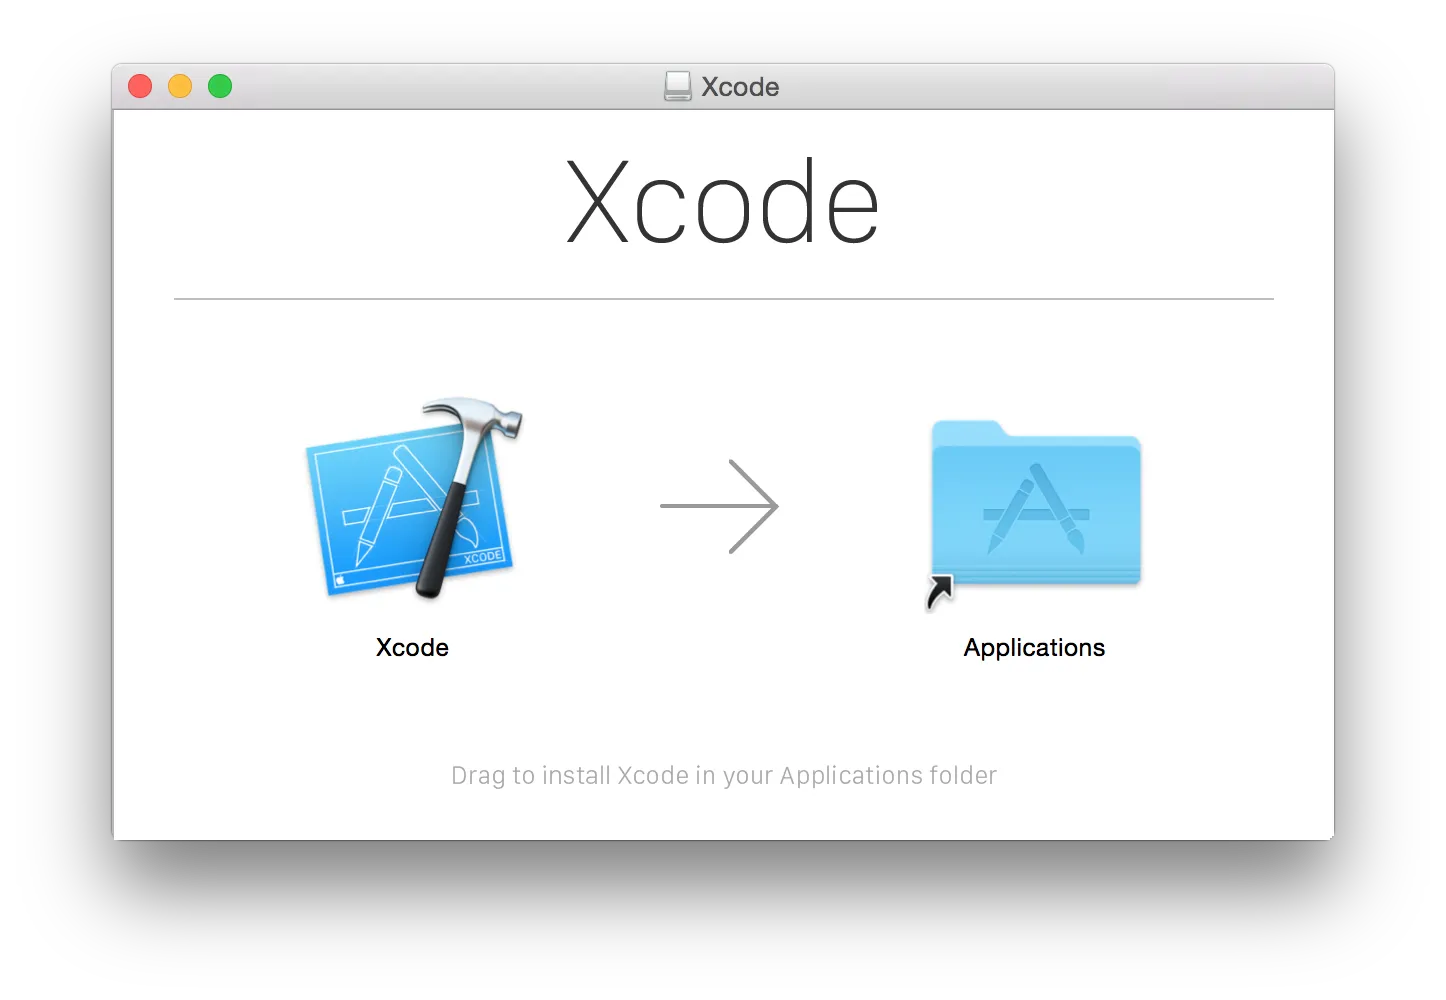Click the "Drag to install Xcode" instruction text
This screenshot has width=1446, height=1000.
[x=723, y=776]
